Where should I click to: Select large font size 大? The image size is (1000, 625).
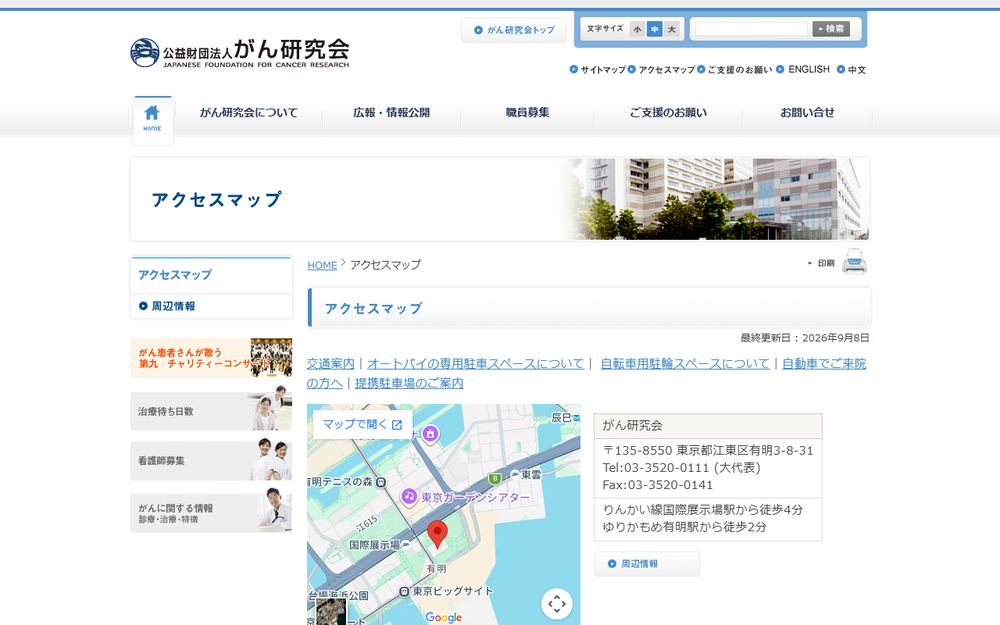point(672,29)
